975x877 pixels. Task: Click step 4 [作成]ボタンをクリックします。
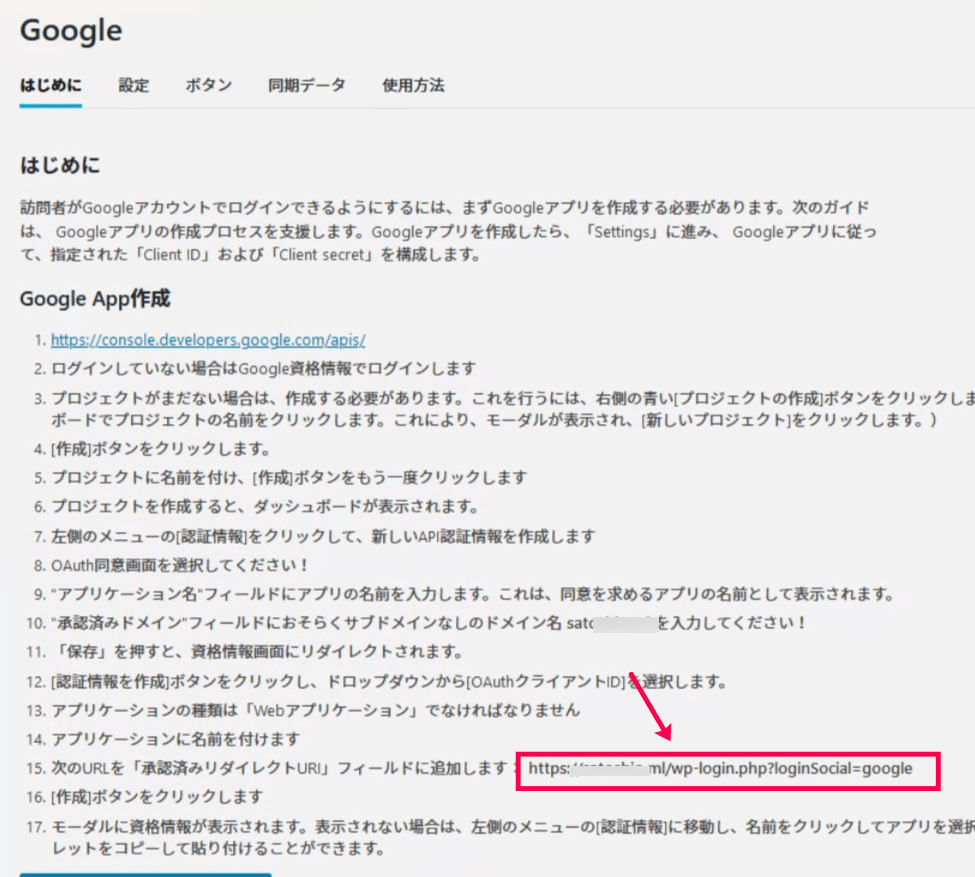(x=162, y=448)
